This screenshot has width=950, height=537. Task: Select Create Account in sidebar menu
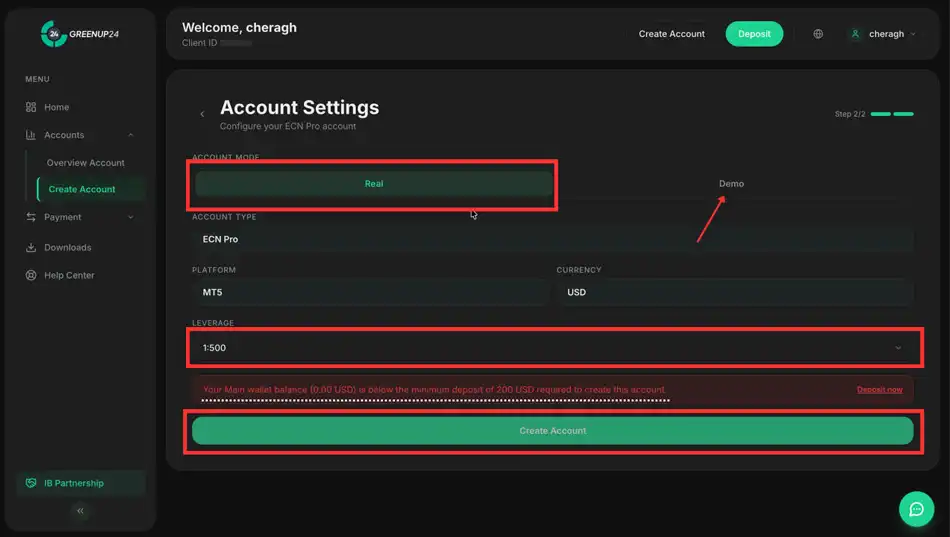[82, 189]
